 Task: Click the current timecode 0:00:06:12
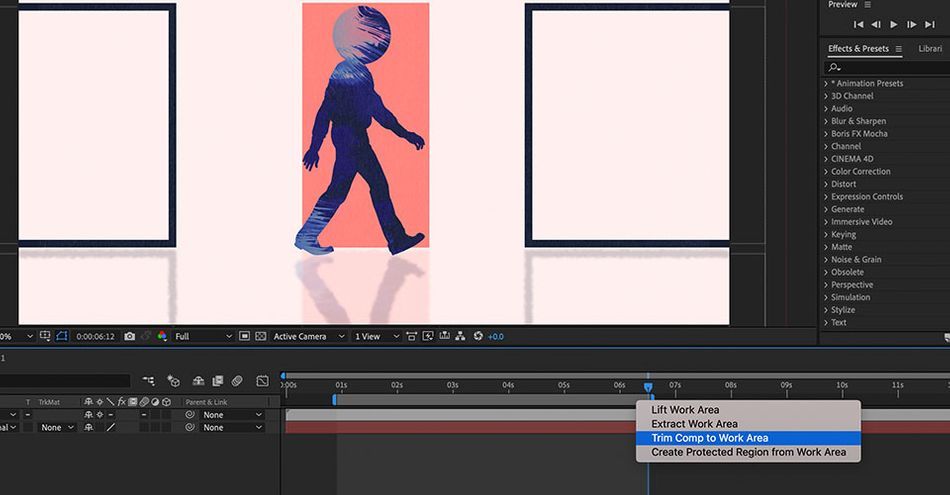(x=95, y=336)
